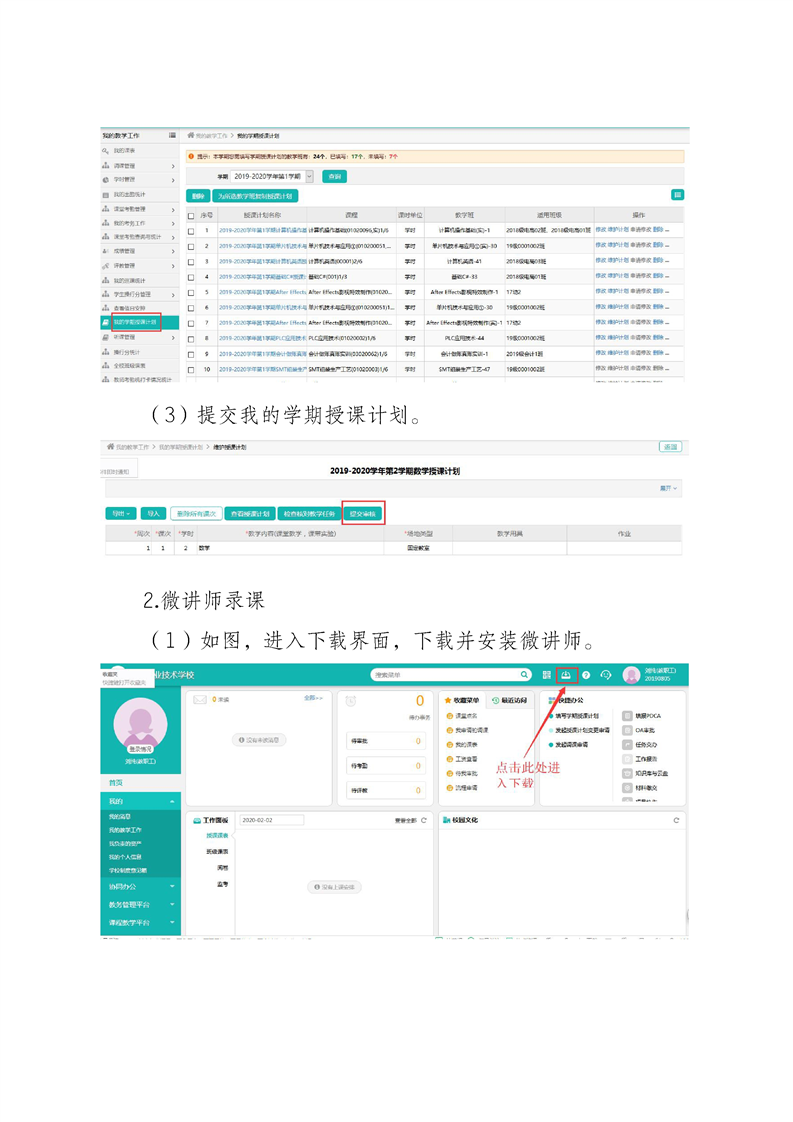
Task: Select 我的学期授课计划 in left menu
Action: point(134,323)
